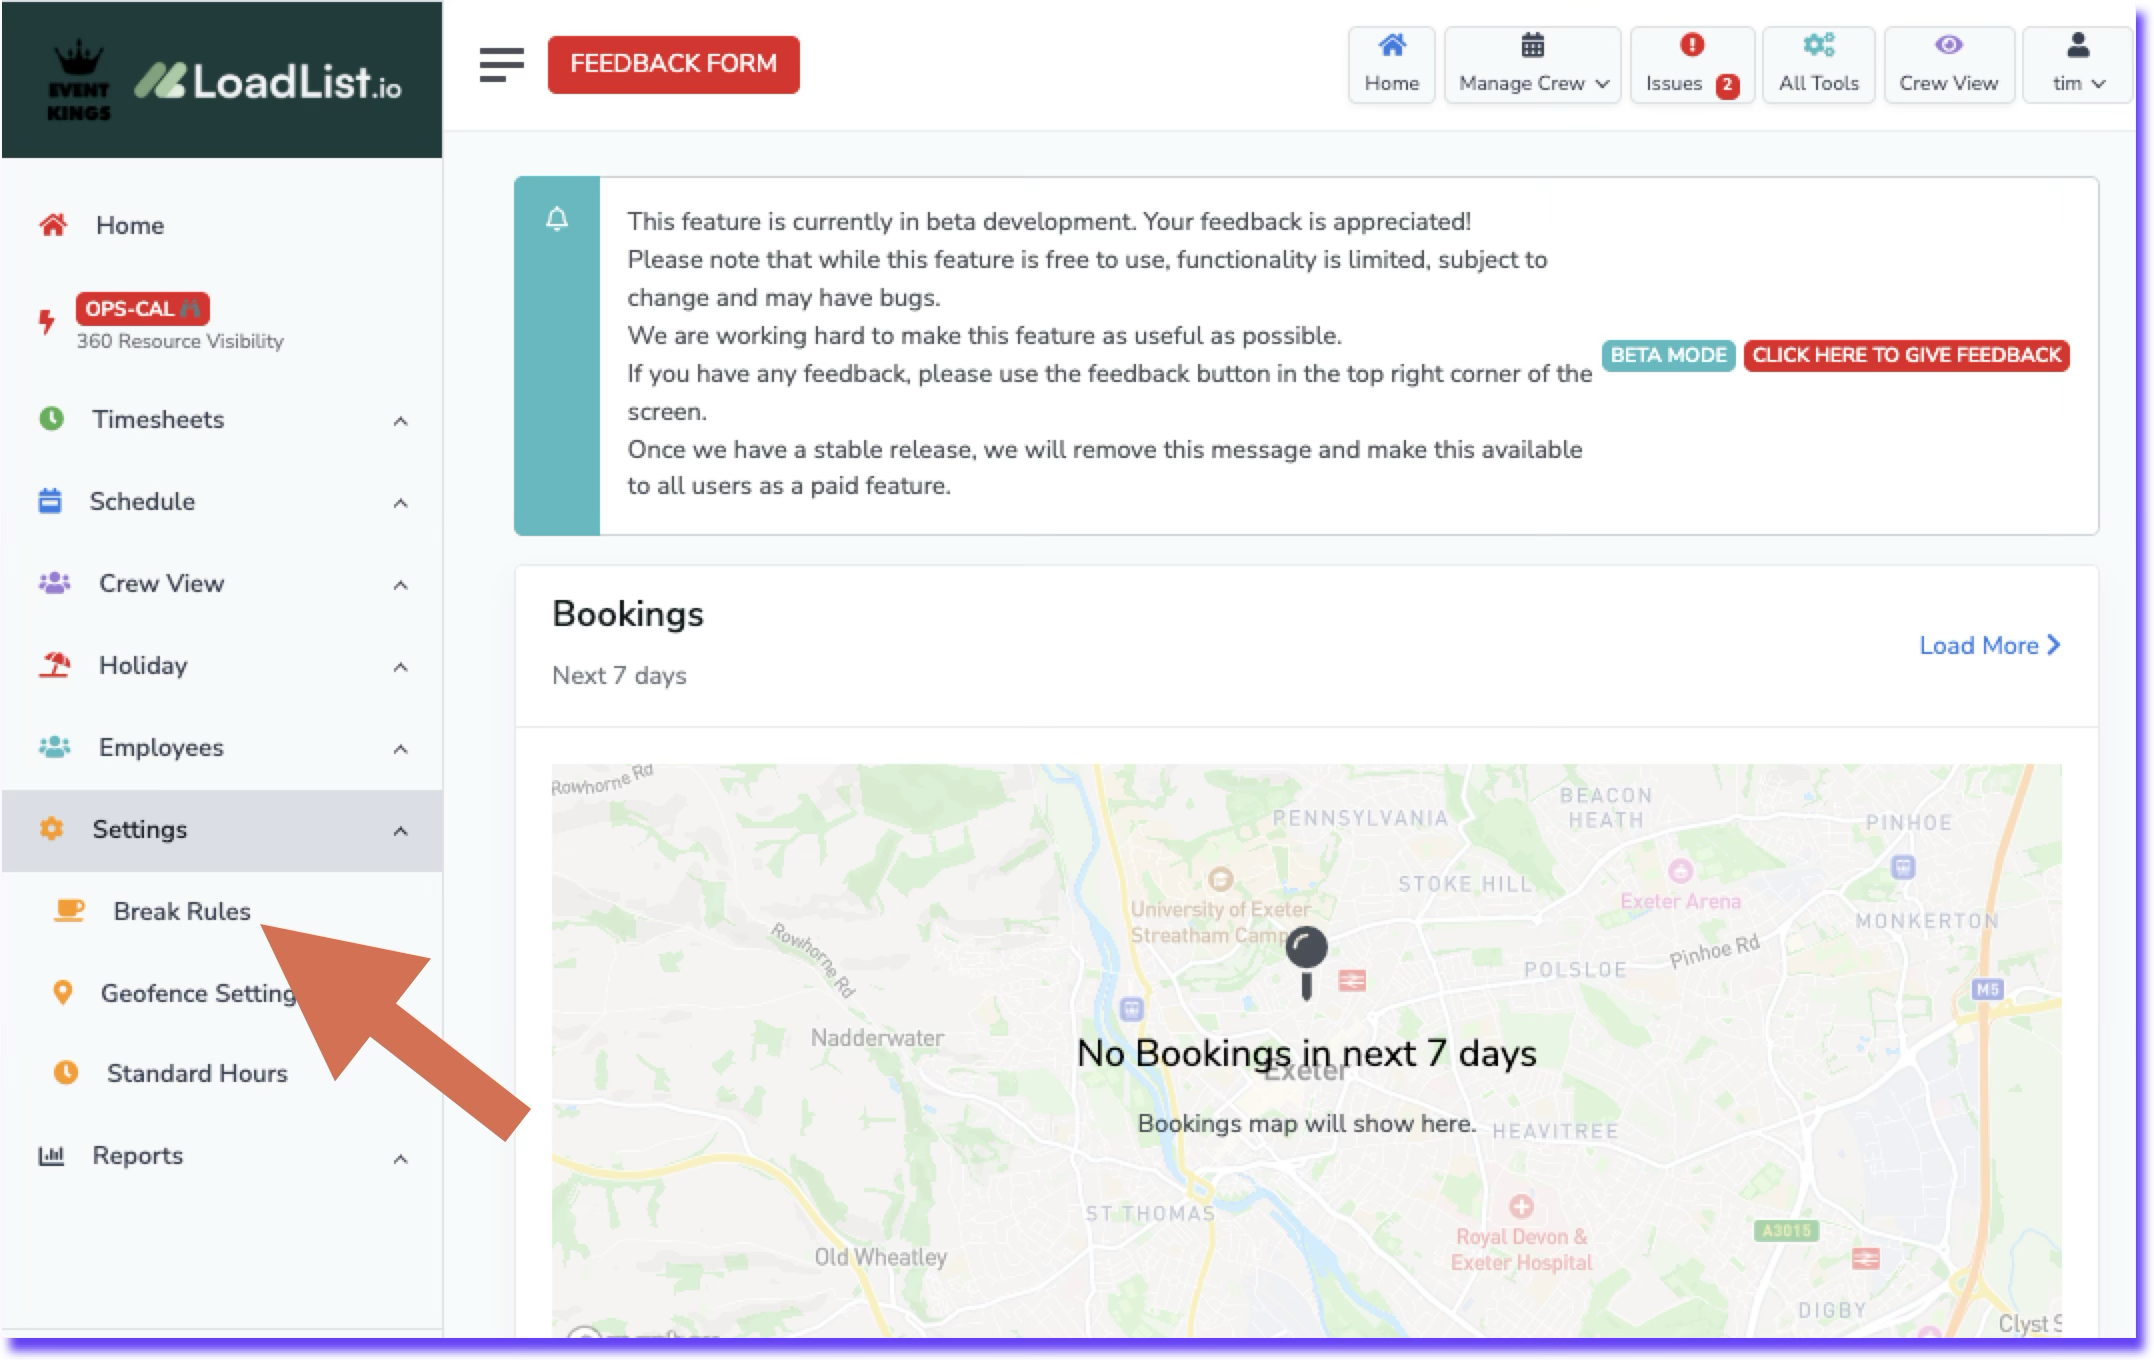Click the Exeter Arena map label

pos(1680,901)
